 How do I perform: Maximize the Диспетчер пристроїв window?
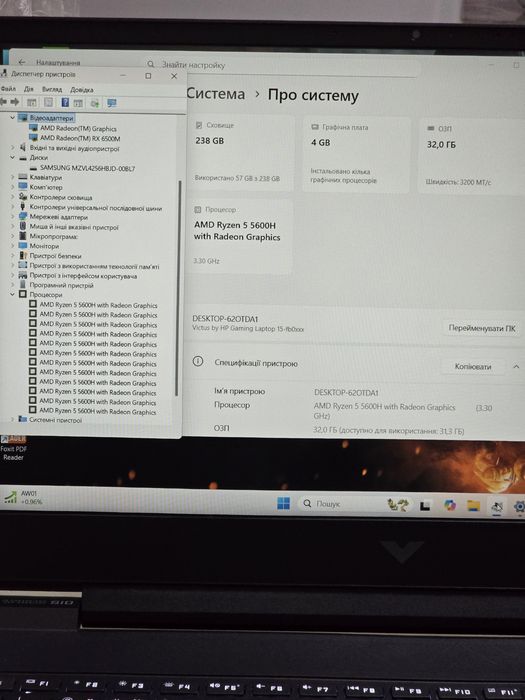[148, 76]
